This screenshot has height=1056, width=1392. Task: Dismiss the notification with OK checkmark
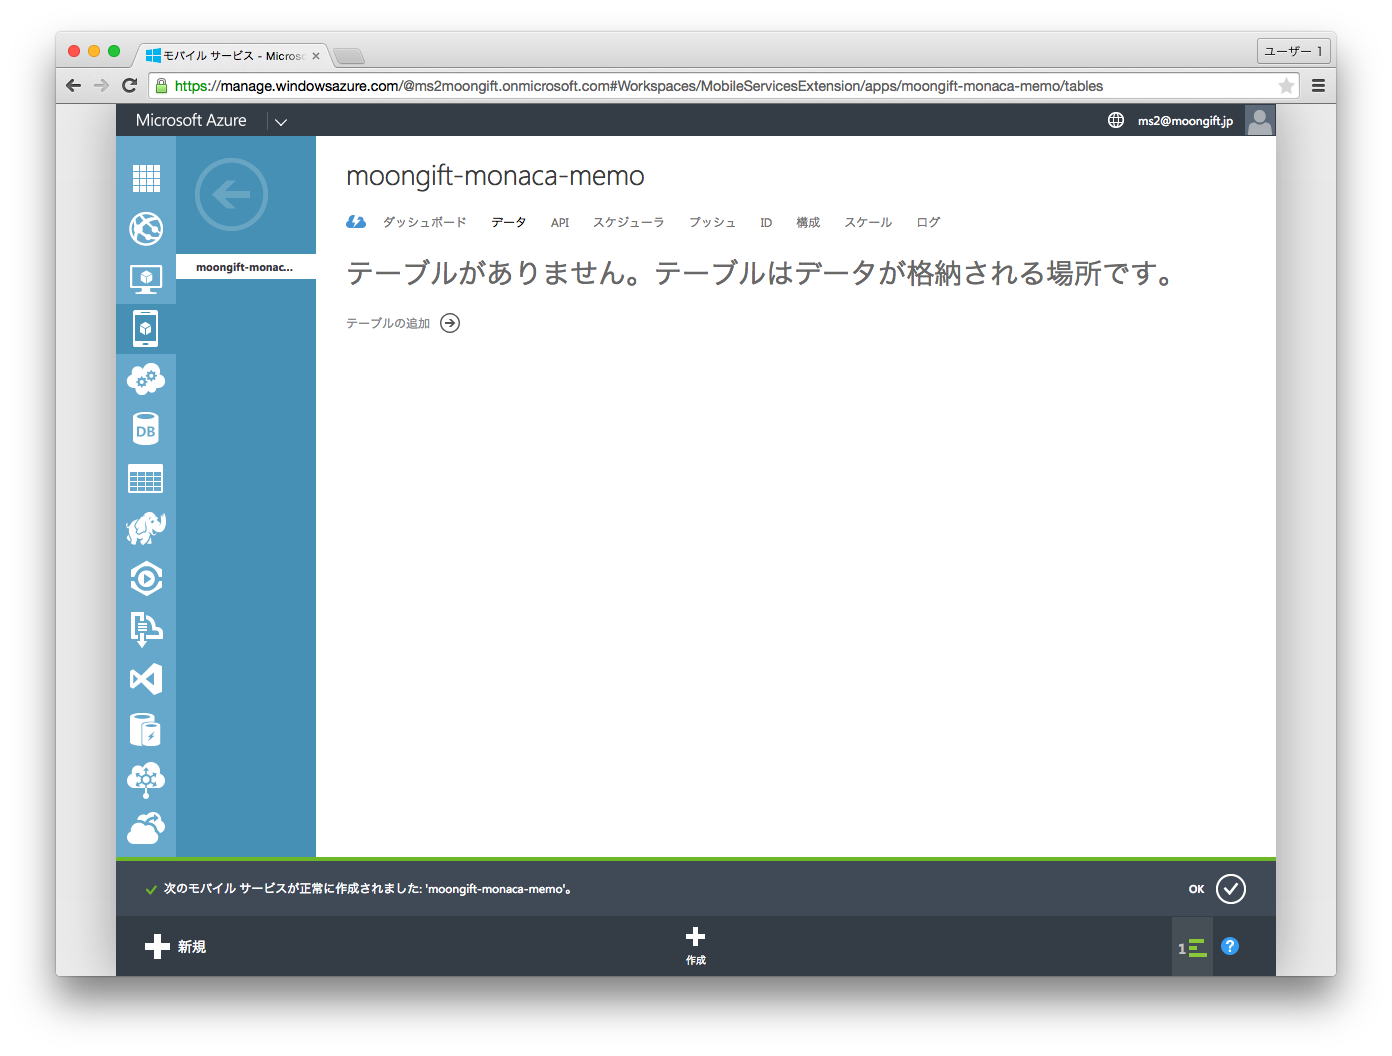[x=1230, y=889]
